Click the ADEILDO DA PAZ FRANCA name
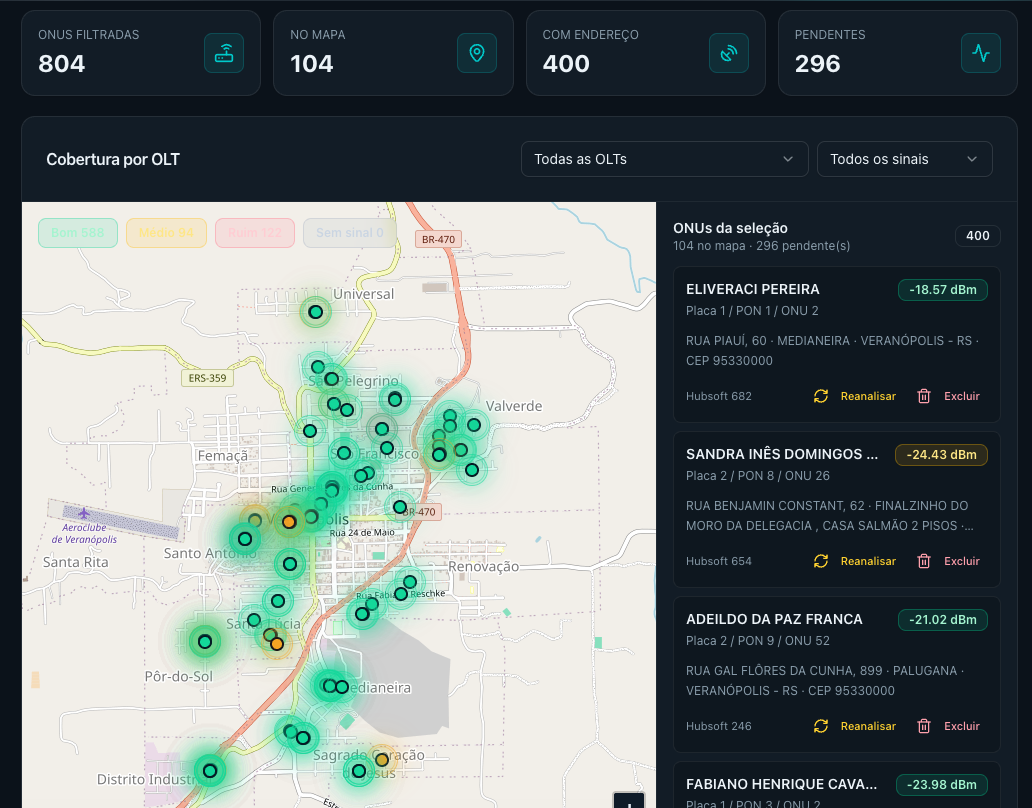1032x808 pixels. [x=774, y=620]
